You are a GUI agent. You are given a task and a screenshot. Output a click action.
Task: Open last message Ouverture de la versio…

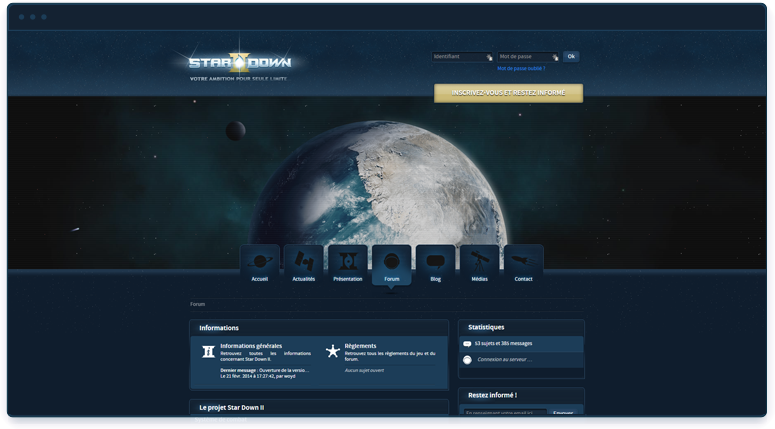click(283, 370)
